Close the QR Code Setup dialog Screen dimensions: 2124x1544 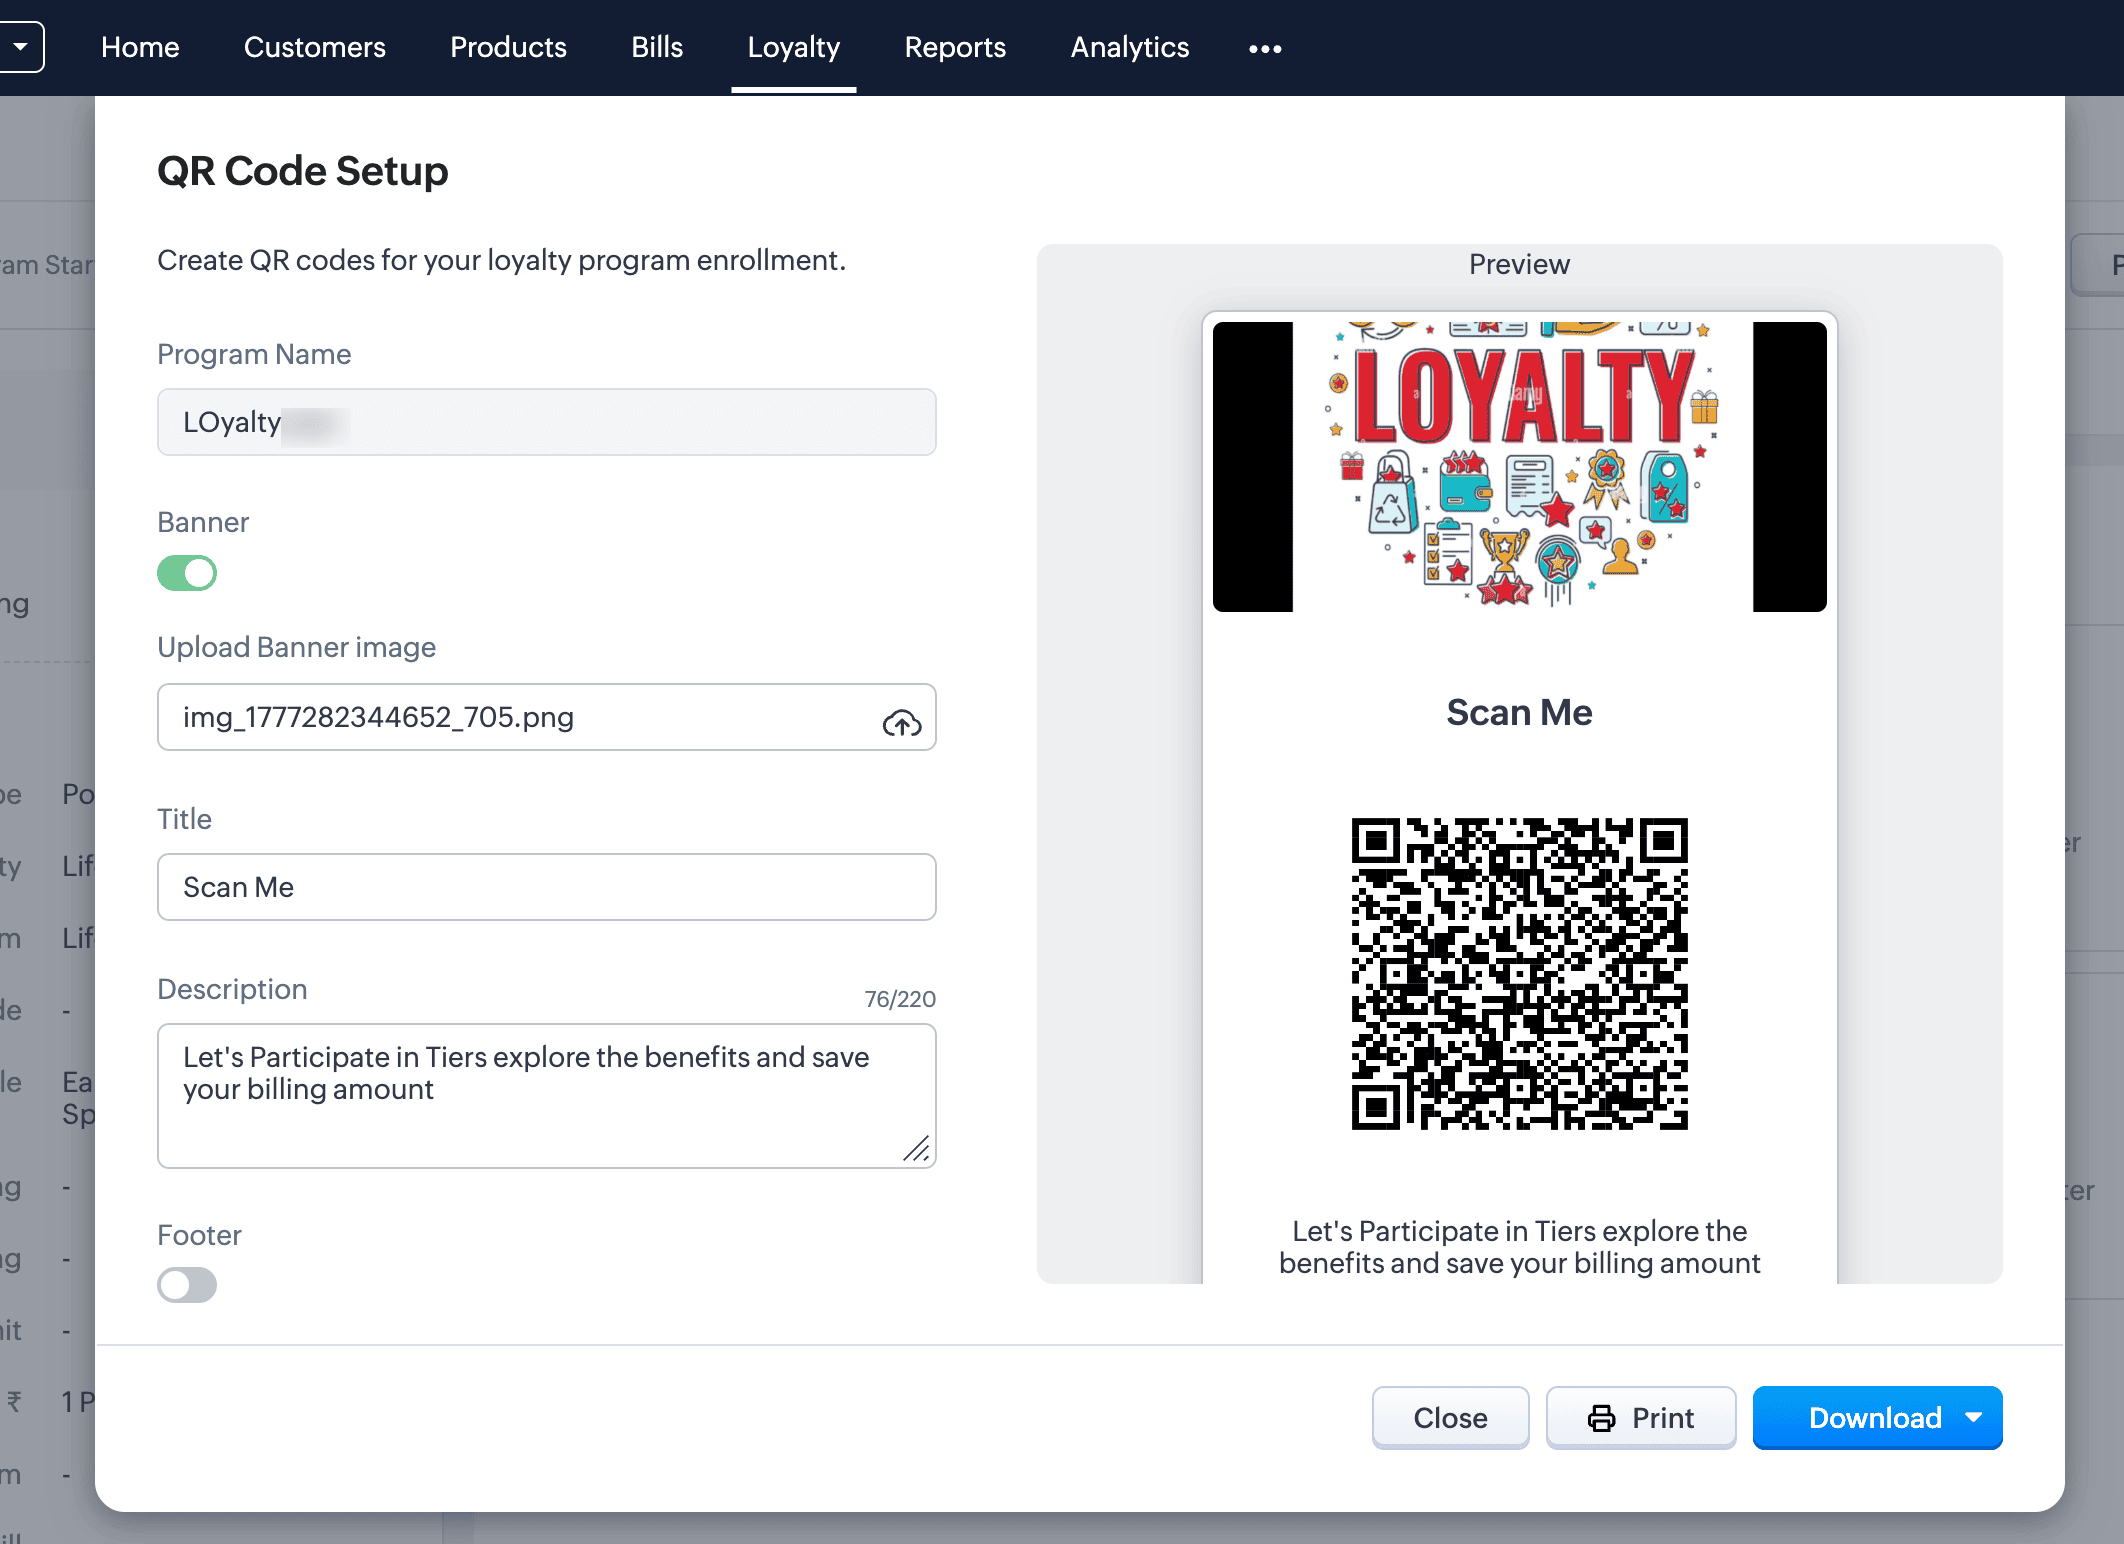pyautogui.click(x=1450, y=1418)
